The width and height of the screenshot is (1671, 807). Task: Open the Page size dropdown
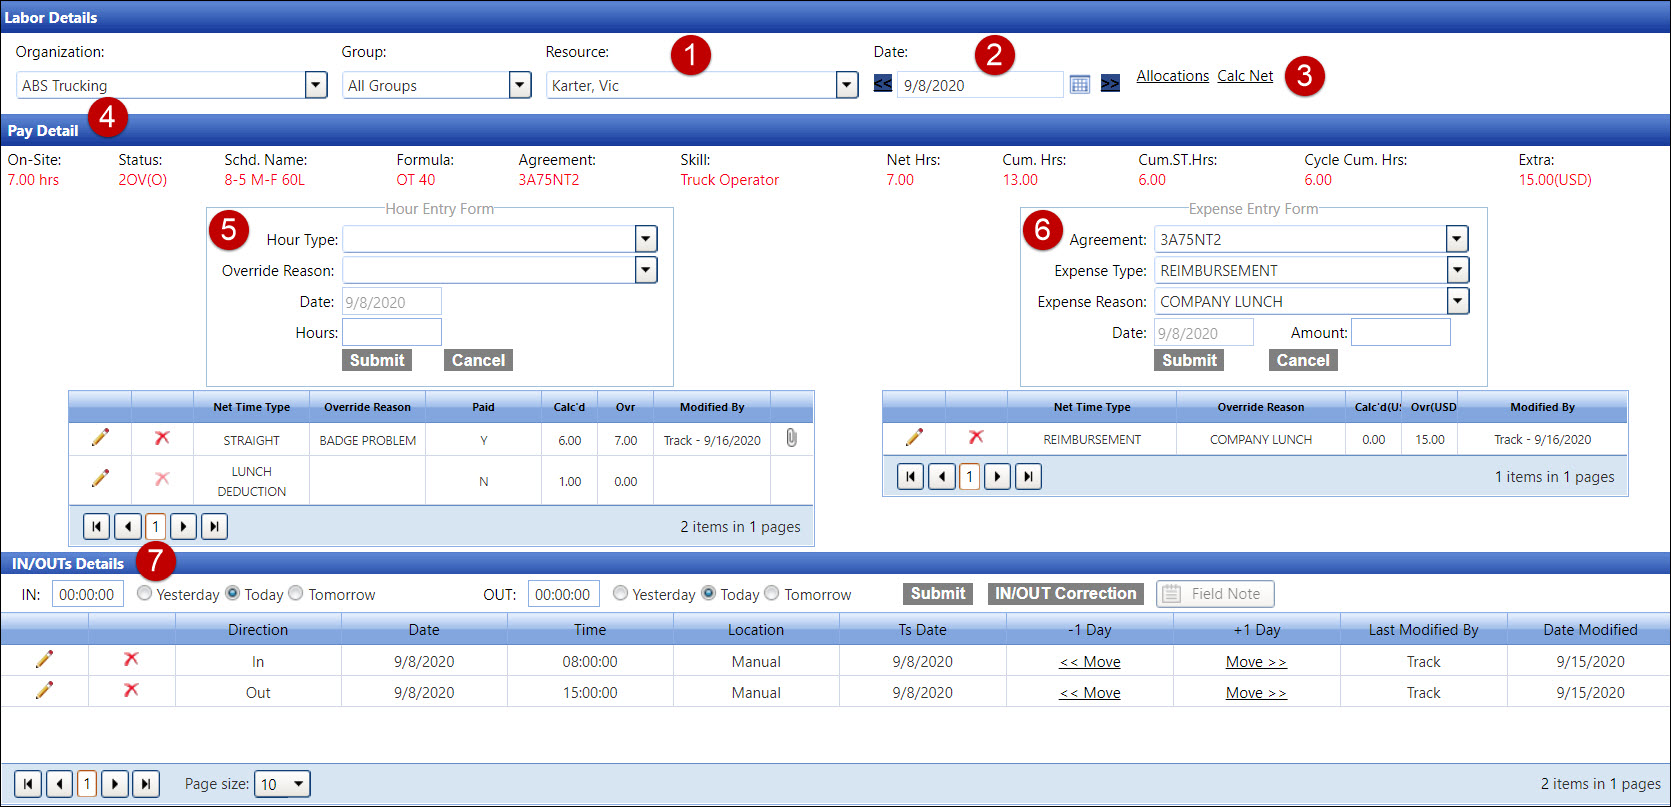click(x=297, y=784)
